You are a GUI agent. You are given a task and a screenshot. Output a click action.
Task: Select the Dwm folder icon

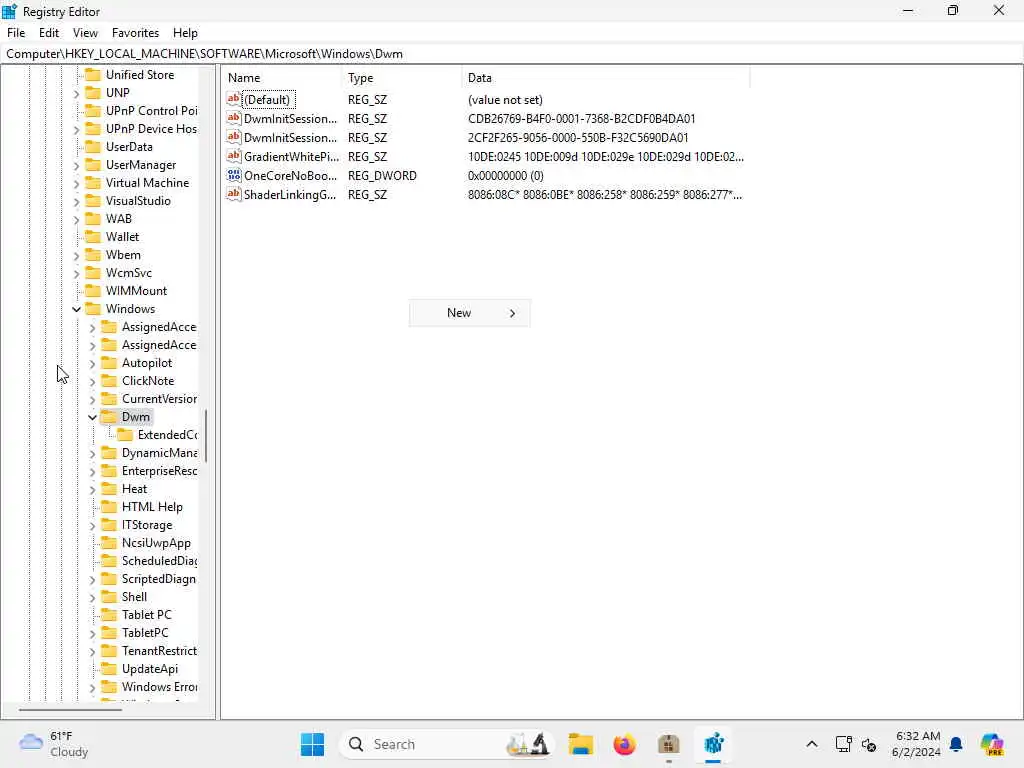109,416
